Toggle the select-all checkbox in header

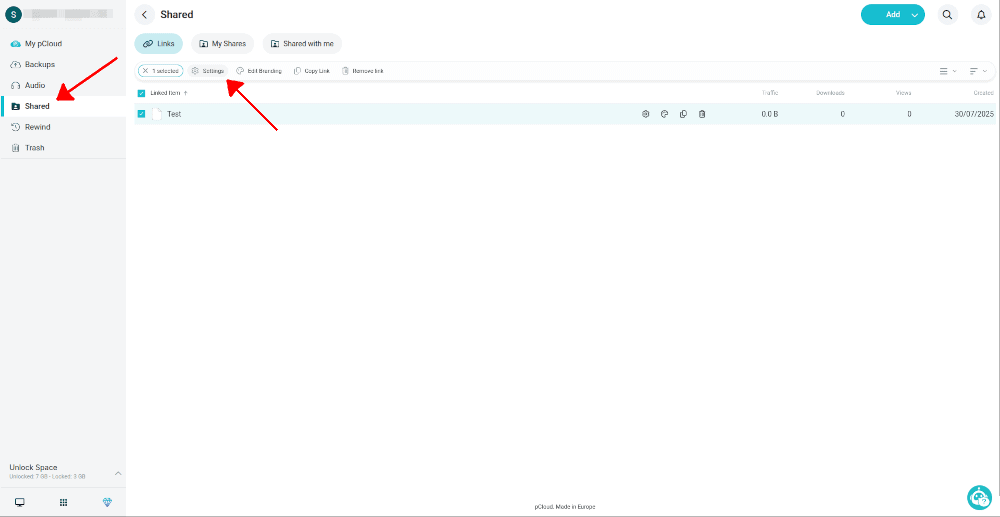tap(142, 93)
